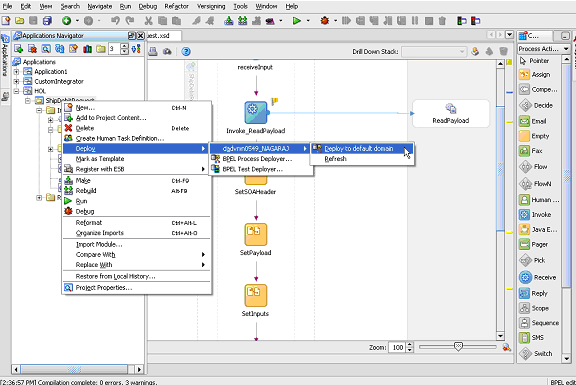Open the Refactor menu

pos(176,6)
